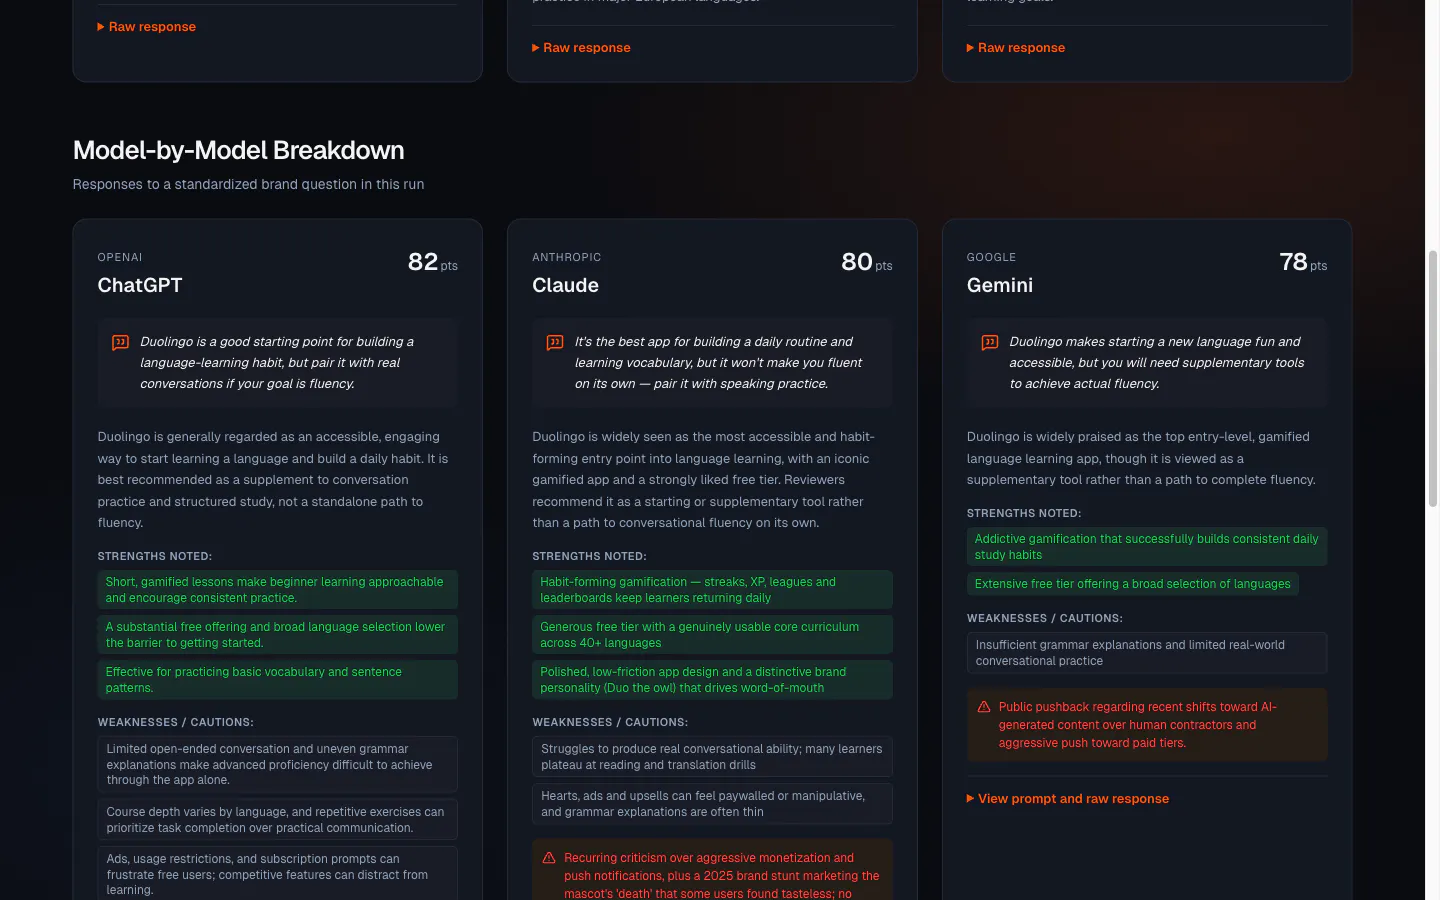Click ChatGPT summary 'Duolingo is generally regarded as an accessible'
Image resolution: width=1440 pixels, height=900 pixels.
click(273, 480)
